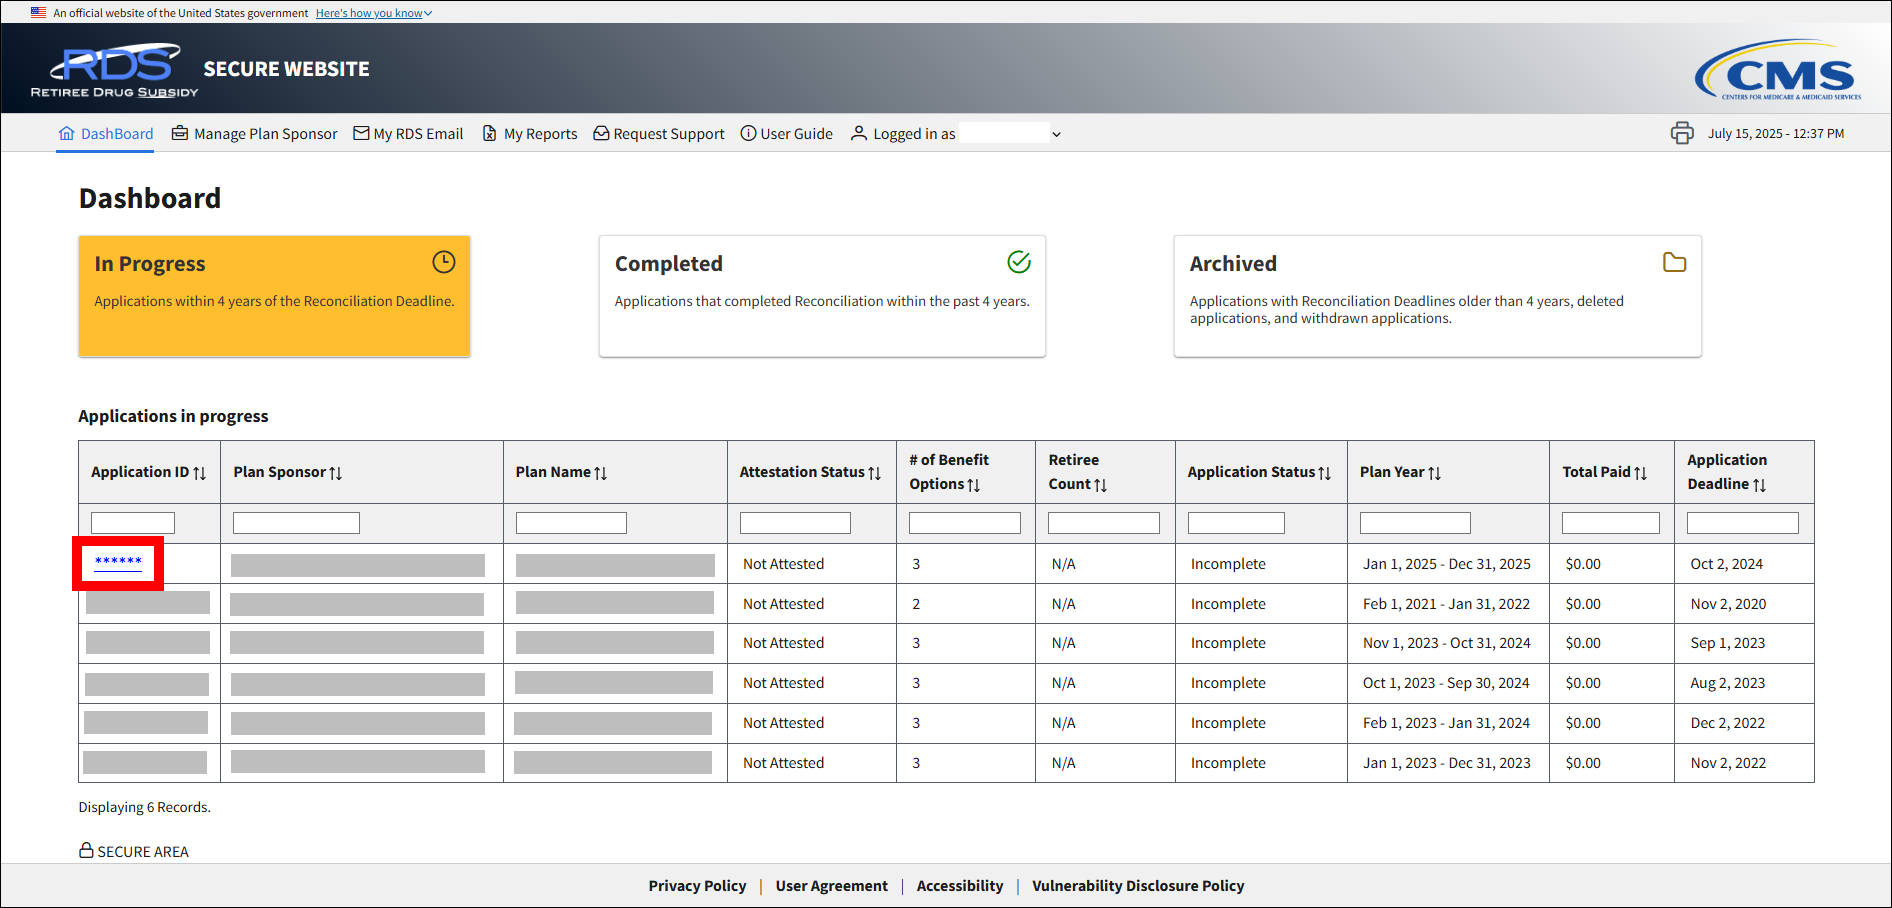
Task: Sort by Total Paid arrows icon
Action: click(x=1640, y=473)
